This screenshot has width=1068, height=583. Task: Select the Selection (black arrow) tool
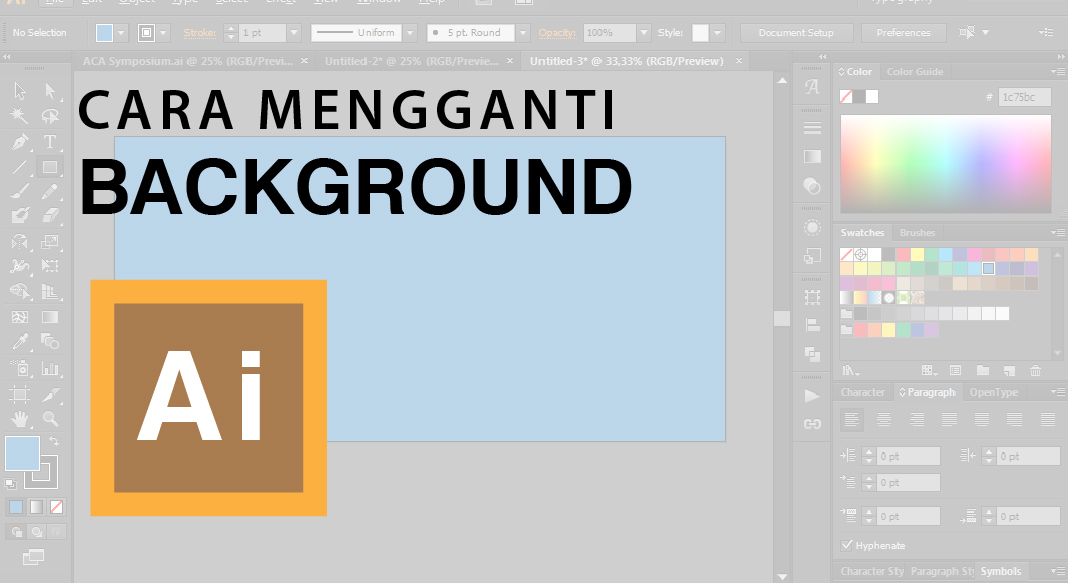(20, 91)
